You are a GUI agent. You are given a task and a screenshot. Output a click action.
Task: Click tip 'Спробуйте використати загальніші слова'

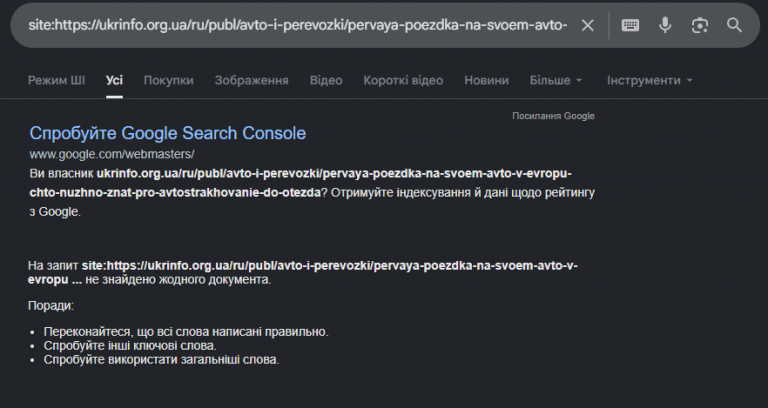point(161,360)
